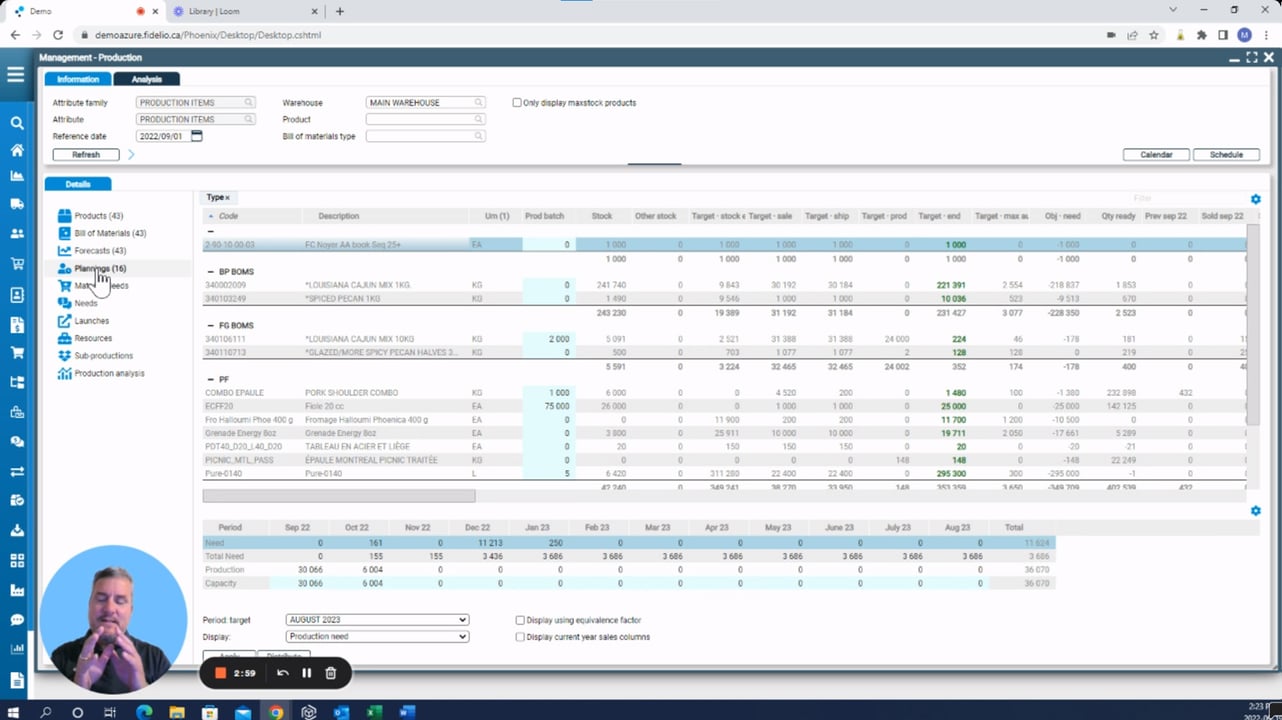
Task: Open the chat bubble sidebar icon
Action: point(16,620)
